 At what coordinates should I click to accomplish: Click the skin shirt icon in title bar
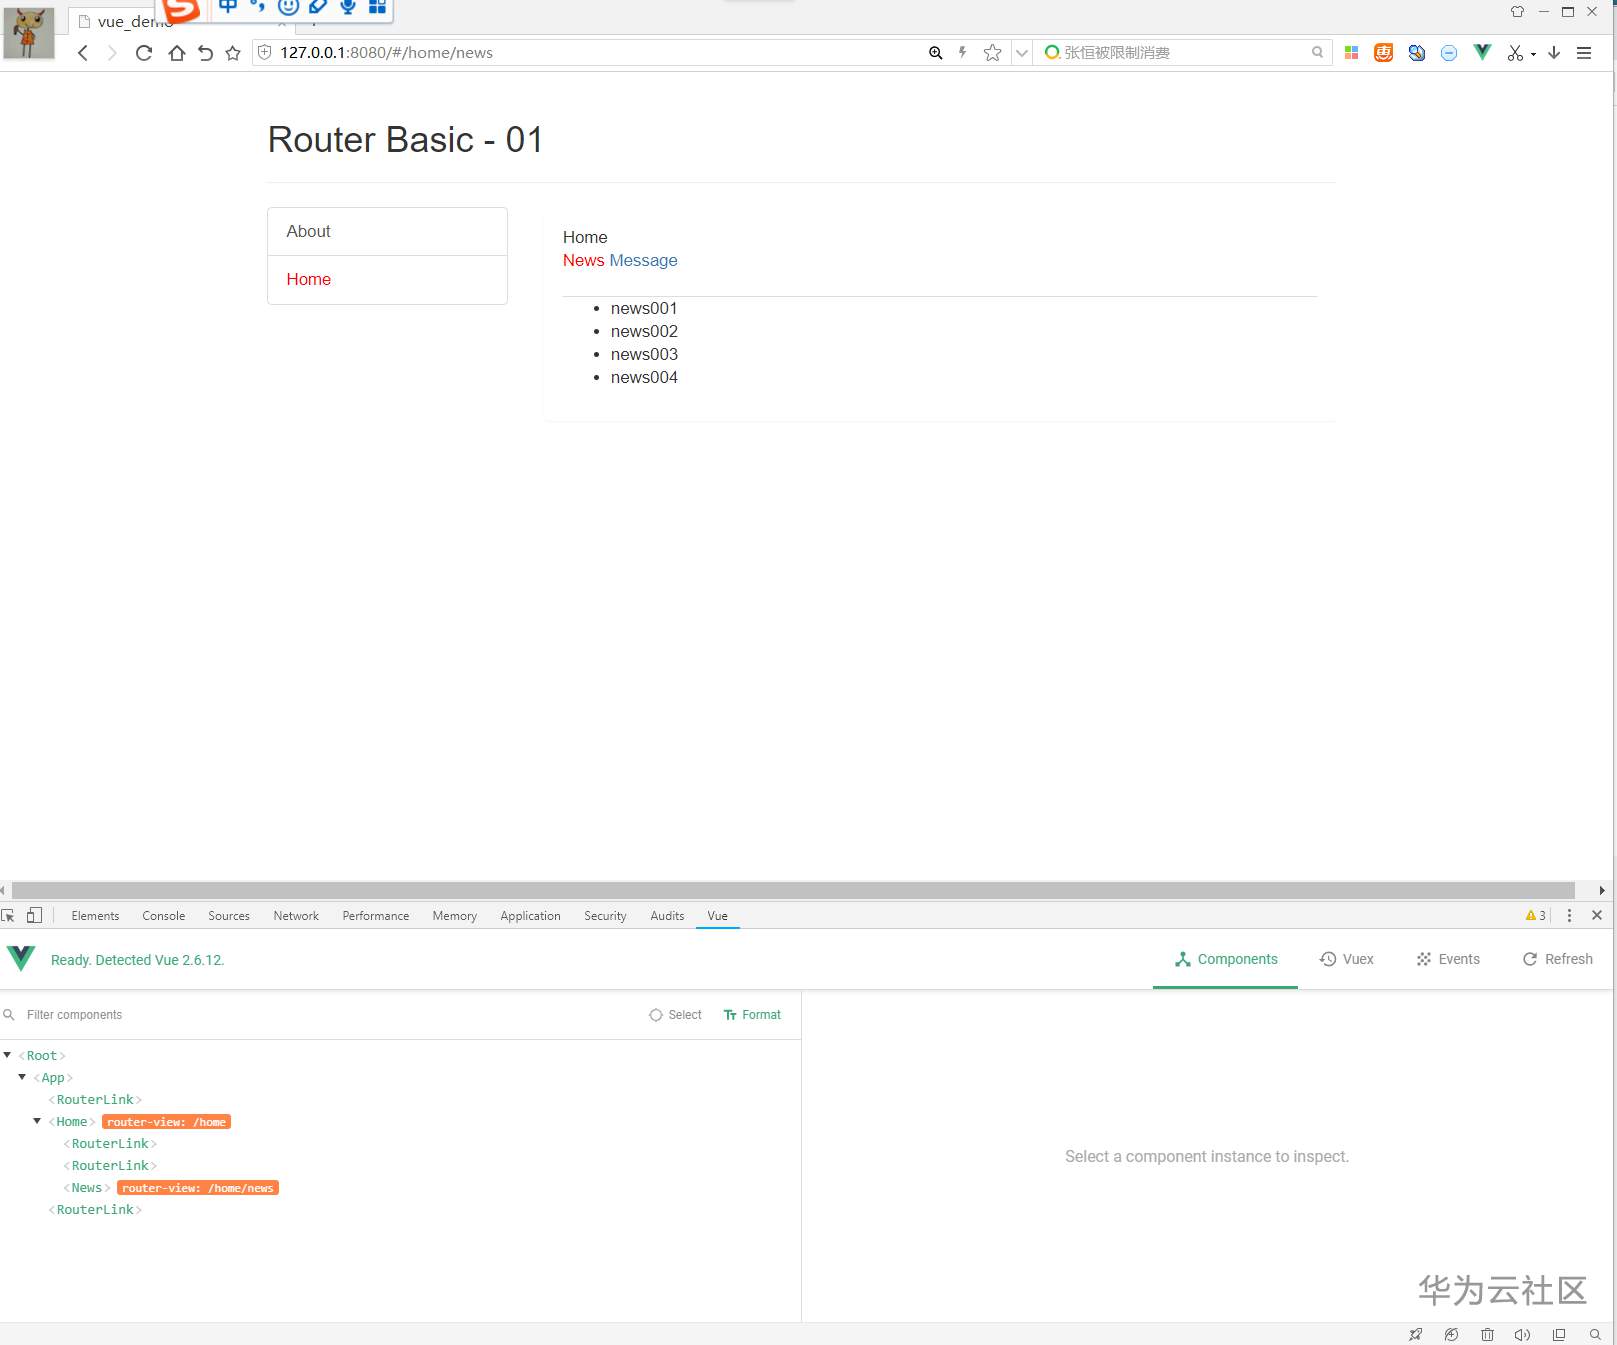(1517, 12)
